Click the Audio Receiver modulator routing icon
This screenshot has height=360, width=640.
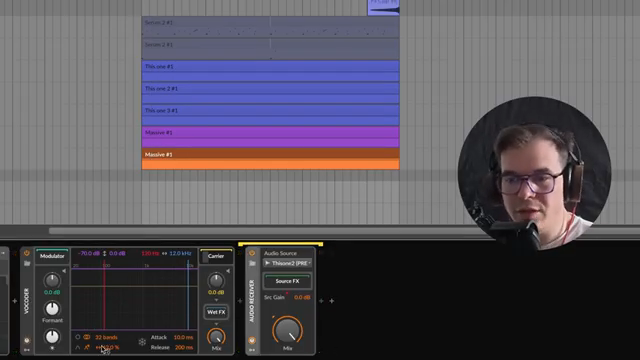252,340
